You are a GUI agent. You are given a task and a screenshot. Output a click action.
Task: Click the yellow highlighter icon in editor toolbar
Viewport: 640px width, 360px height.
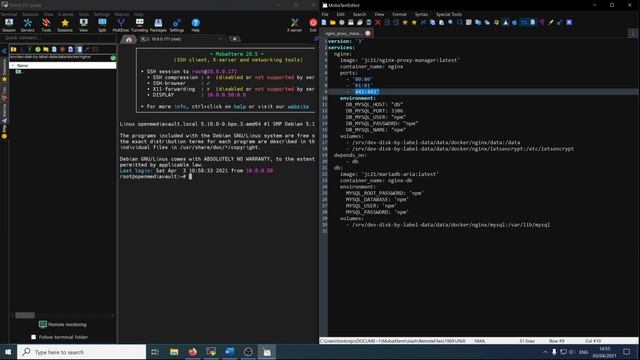click(x=551, y=22)
